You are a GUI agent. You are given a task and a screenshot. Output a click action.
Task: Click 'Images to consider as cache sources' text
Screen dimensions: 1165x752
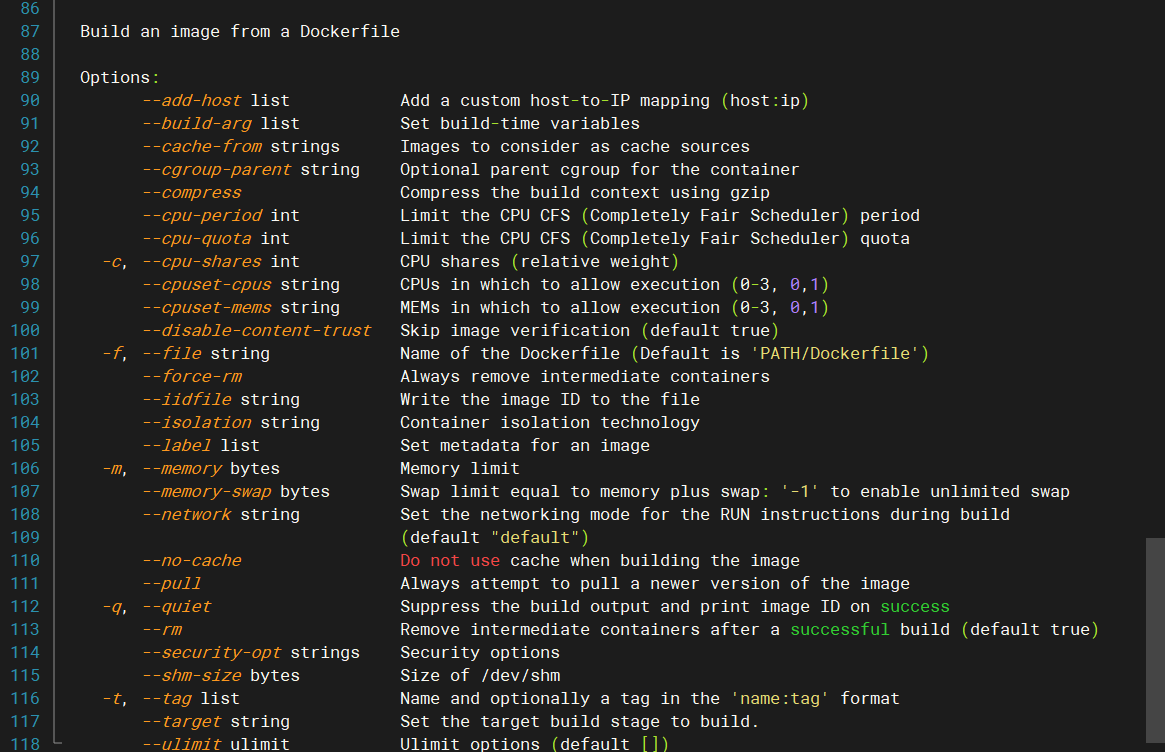pos(575,146)
